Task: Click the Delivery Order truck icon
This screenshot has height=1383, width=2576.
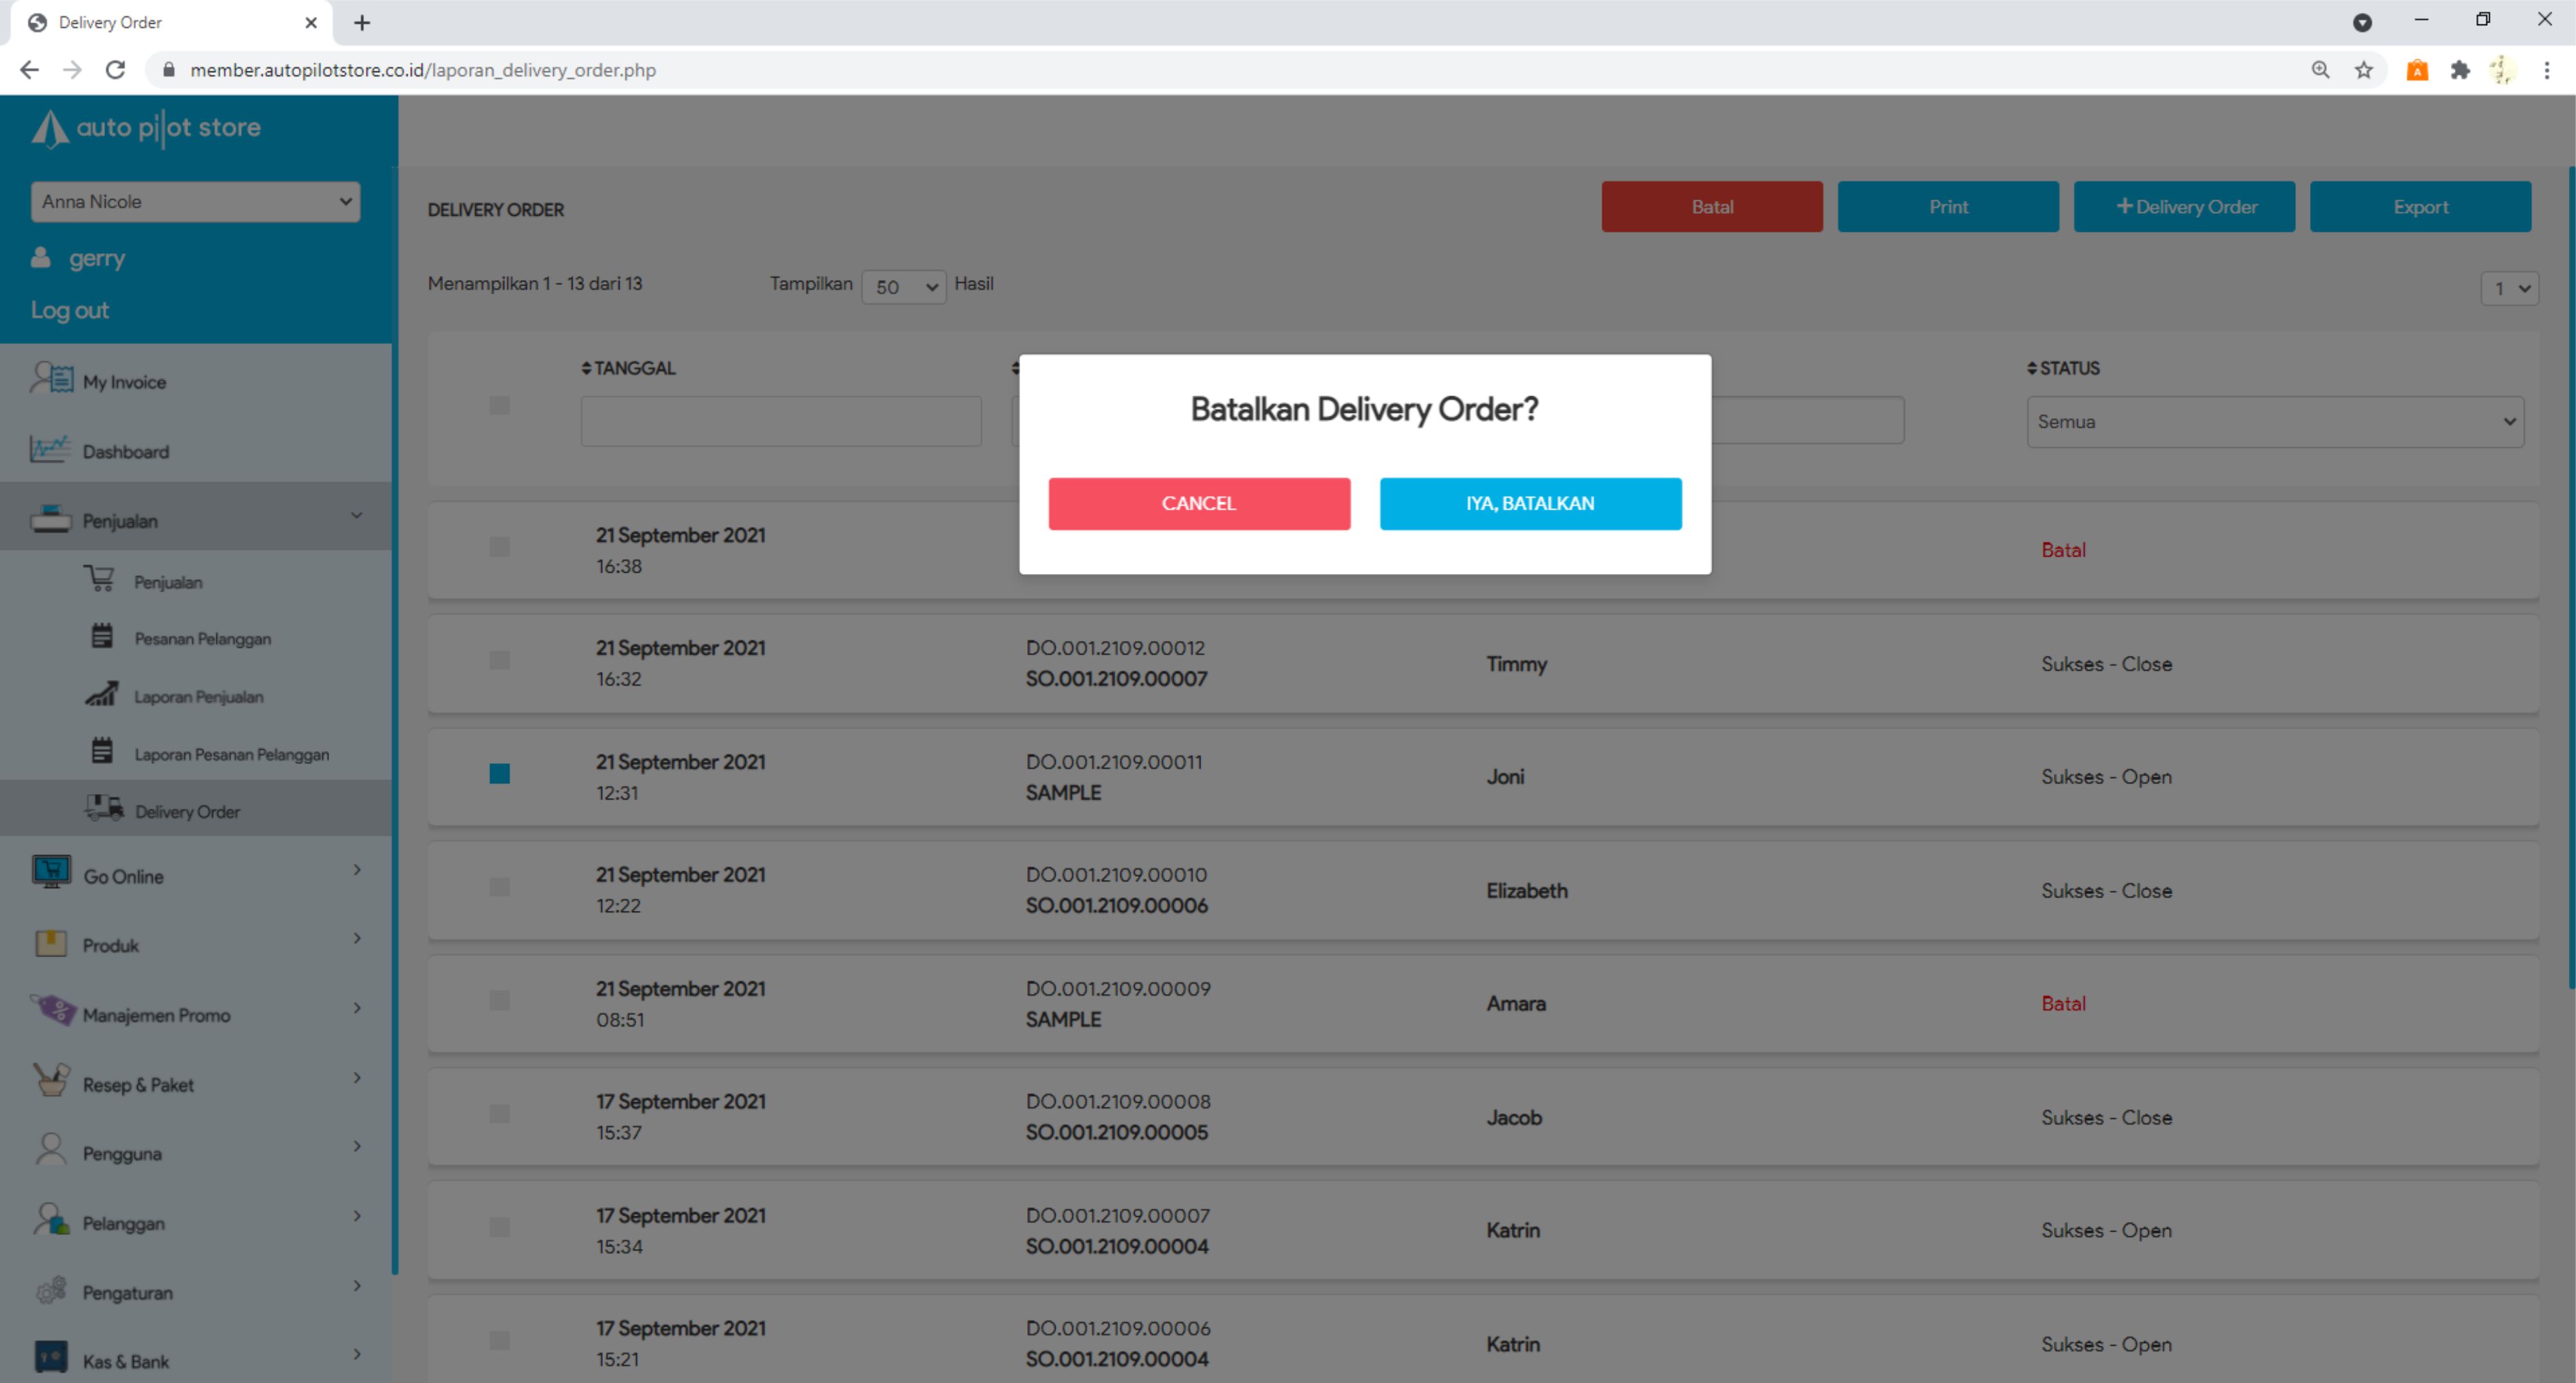Action: (x=103, y=809)
